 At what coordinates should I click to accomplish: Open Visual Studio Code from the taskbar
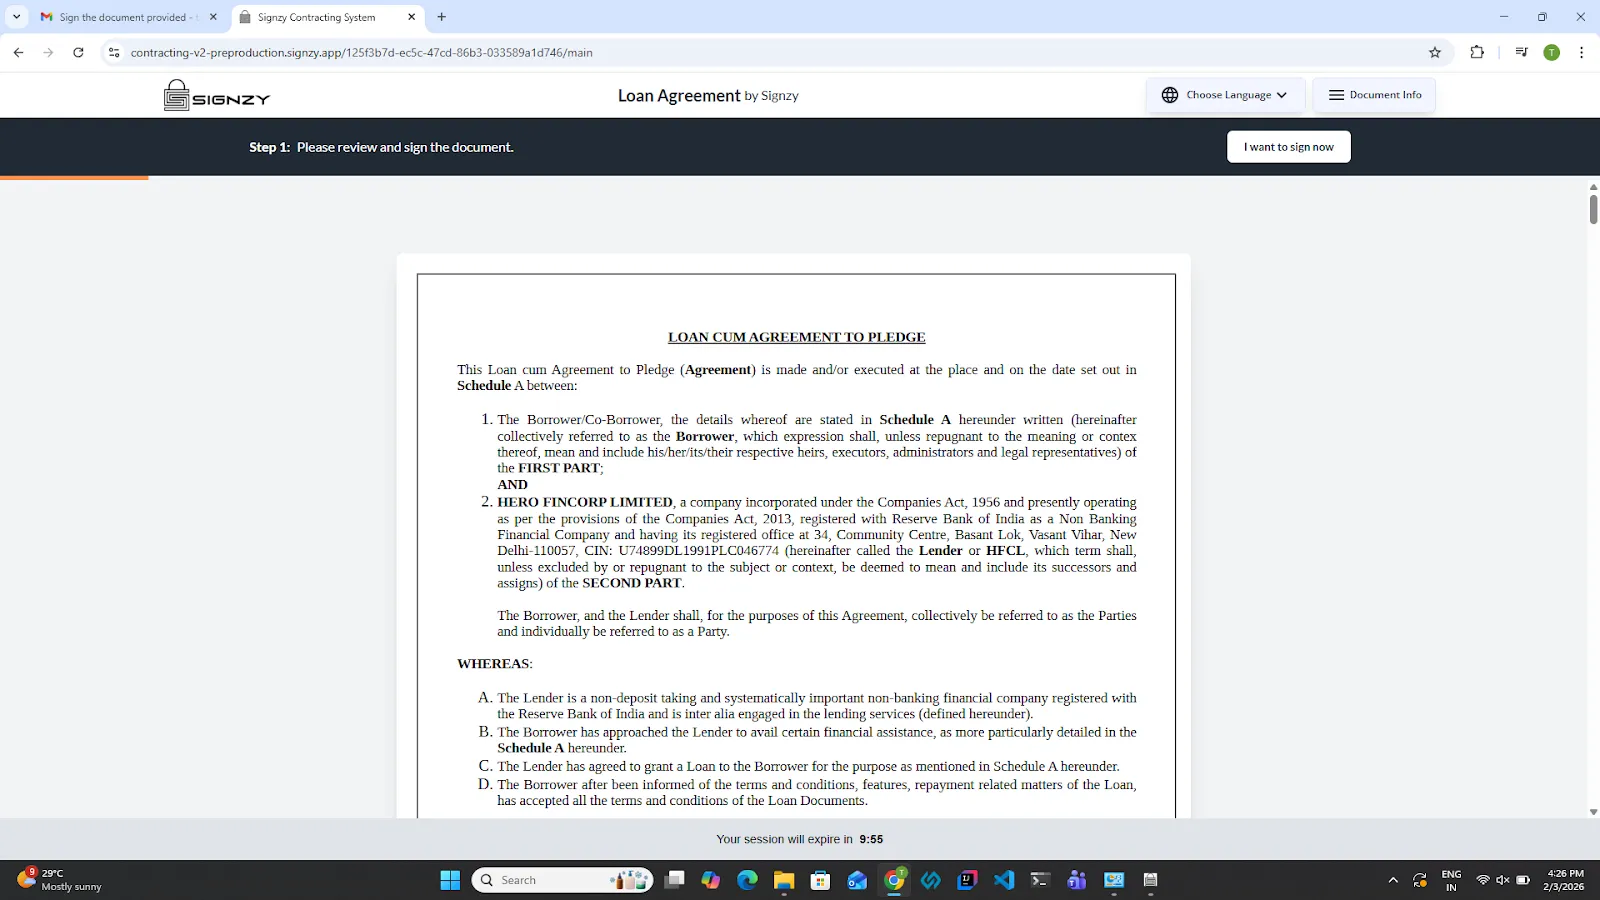click(x=1004, y=880)
